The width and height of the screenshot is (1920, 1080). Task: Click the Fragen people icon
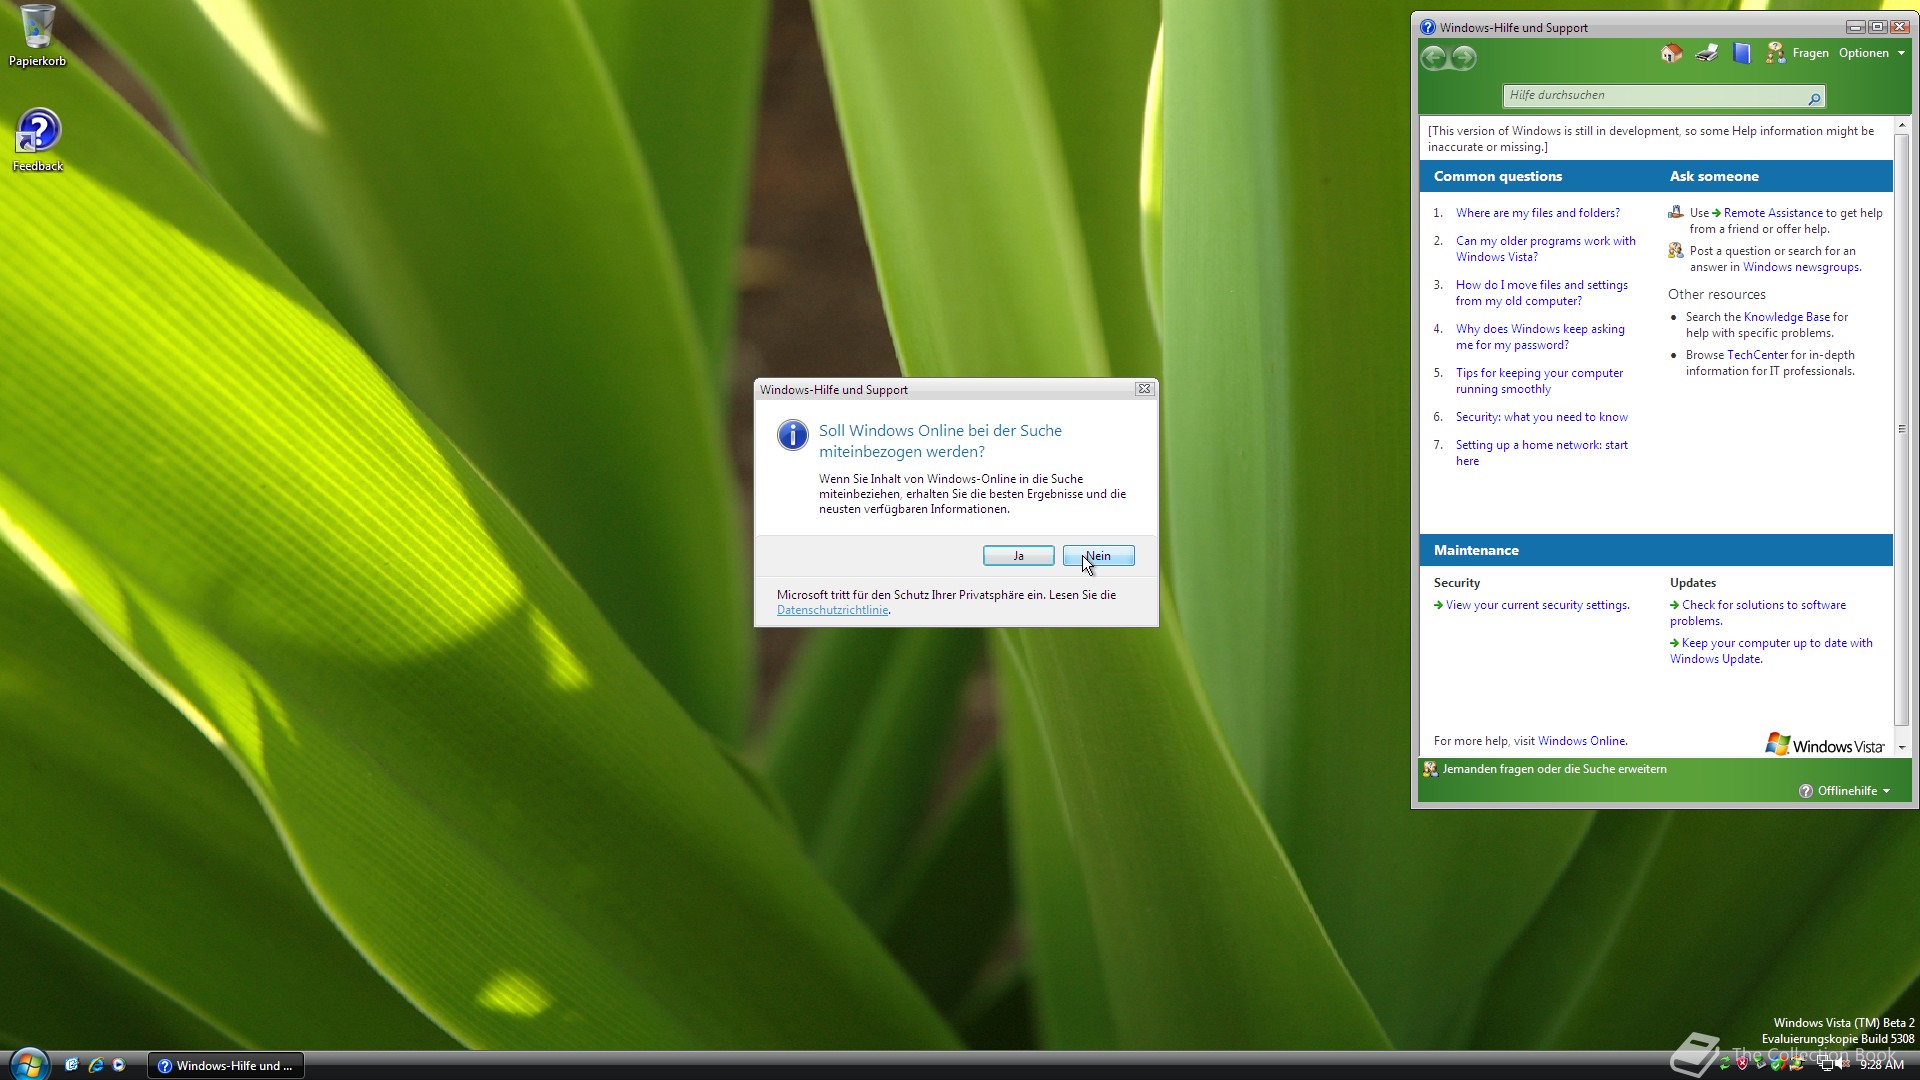[1775, 53]
